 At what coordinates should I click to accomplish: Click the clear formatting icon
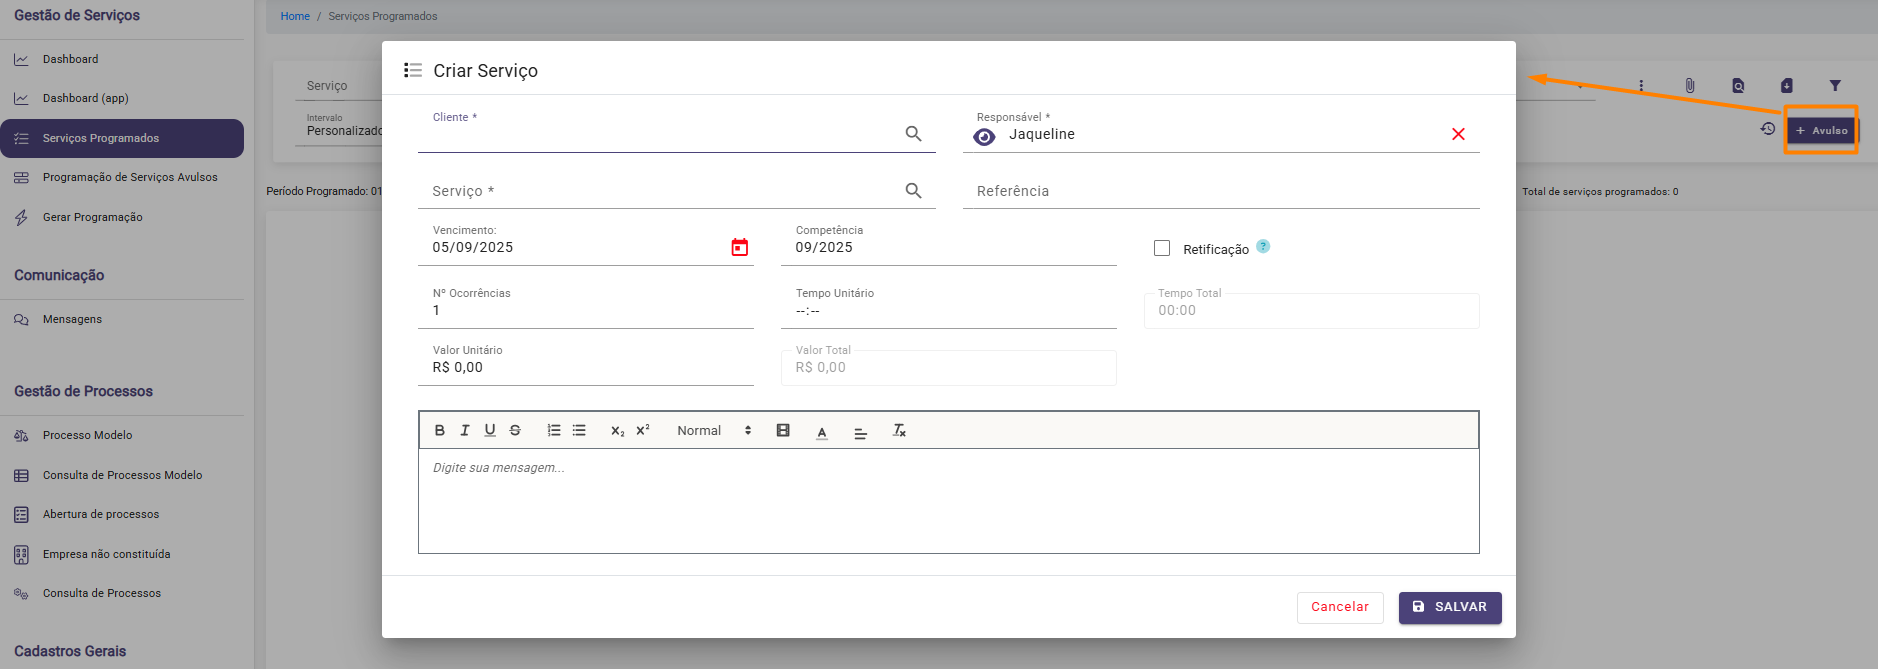899,431
